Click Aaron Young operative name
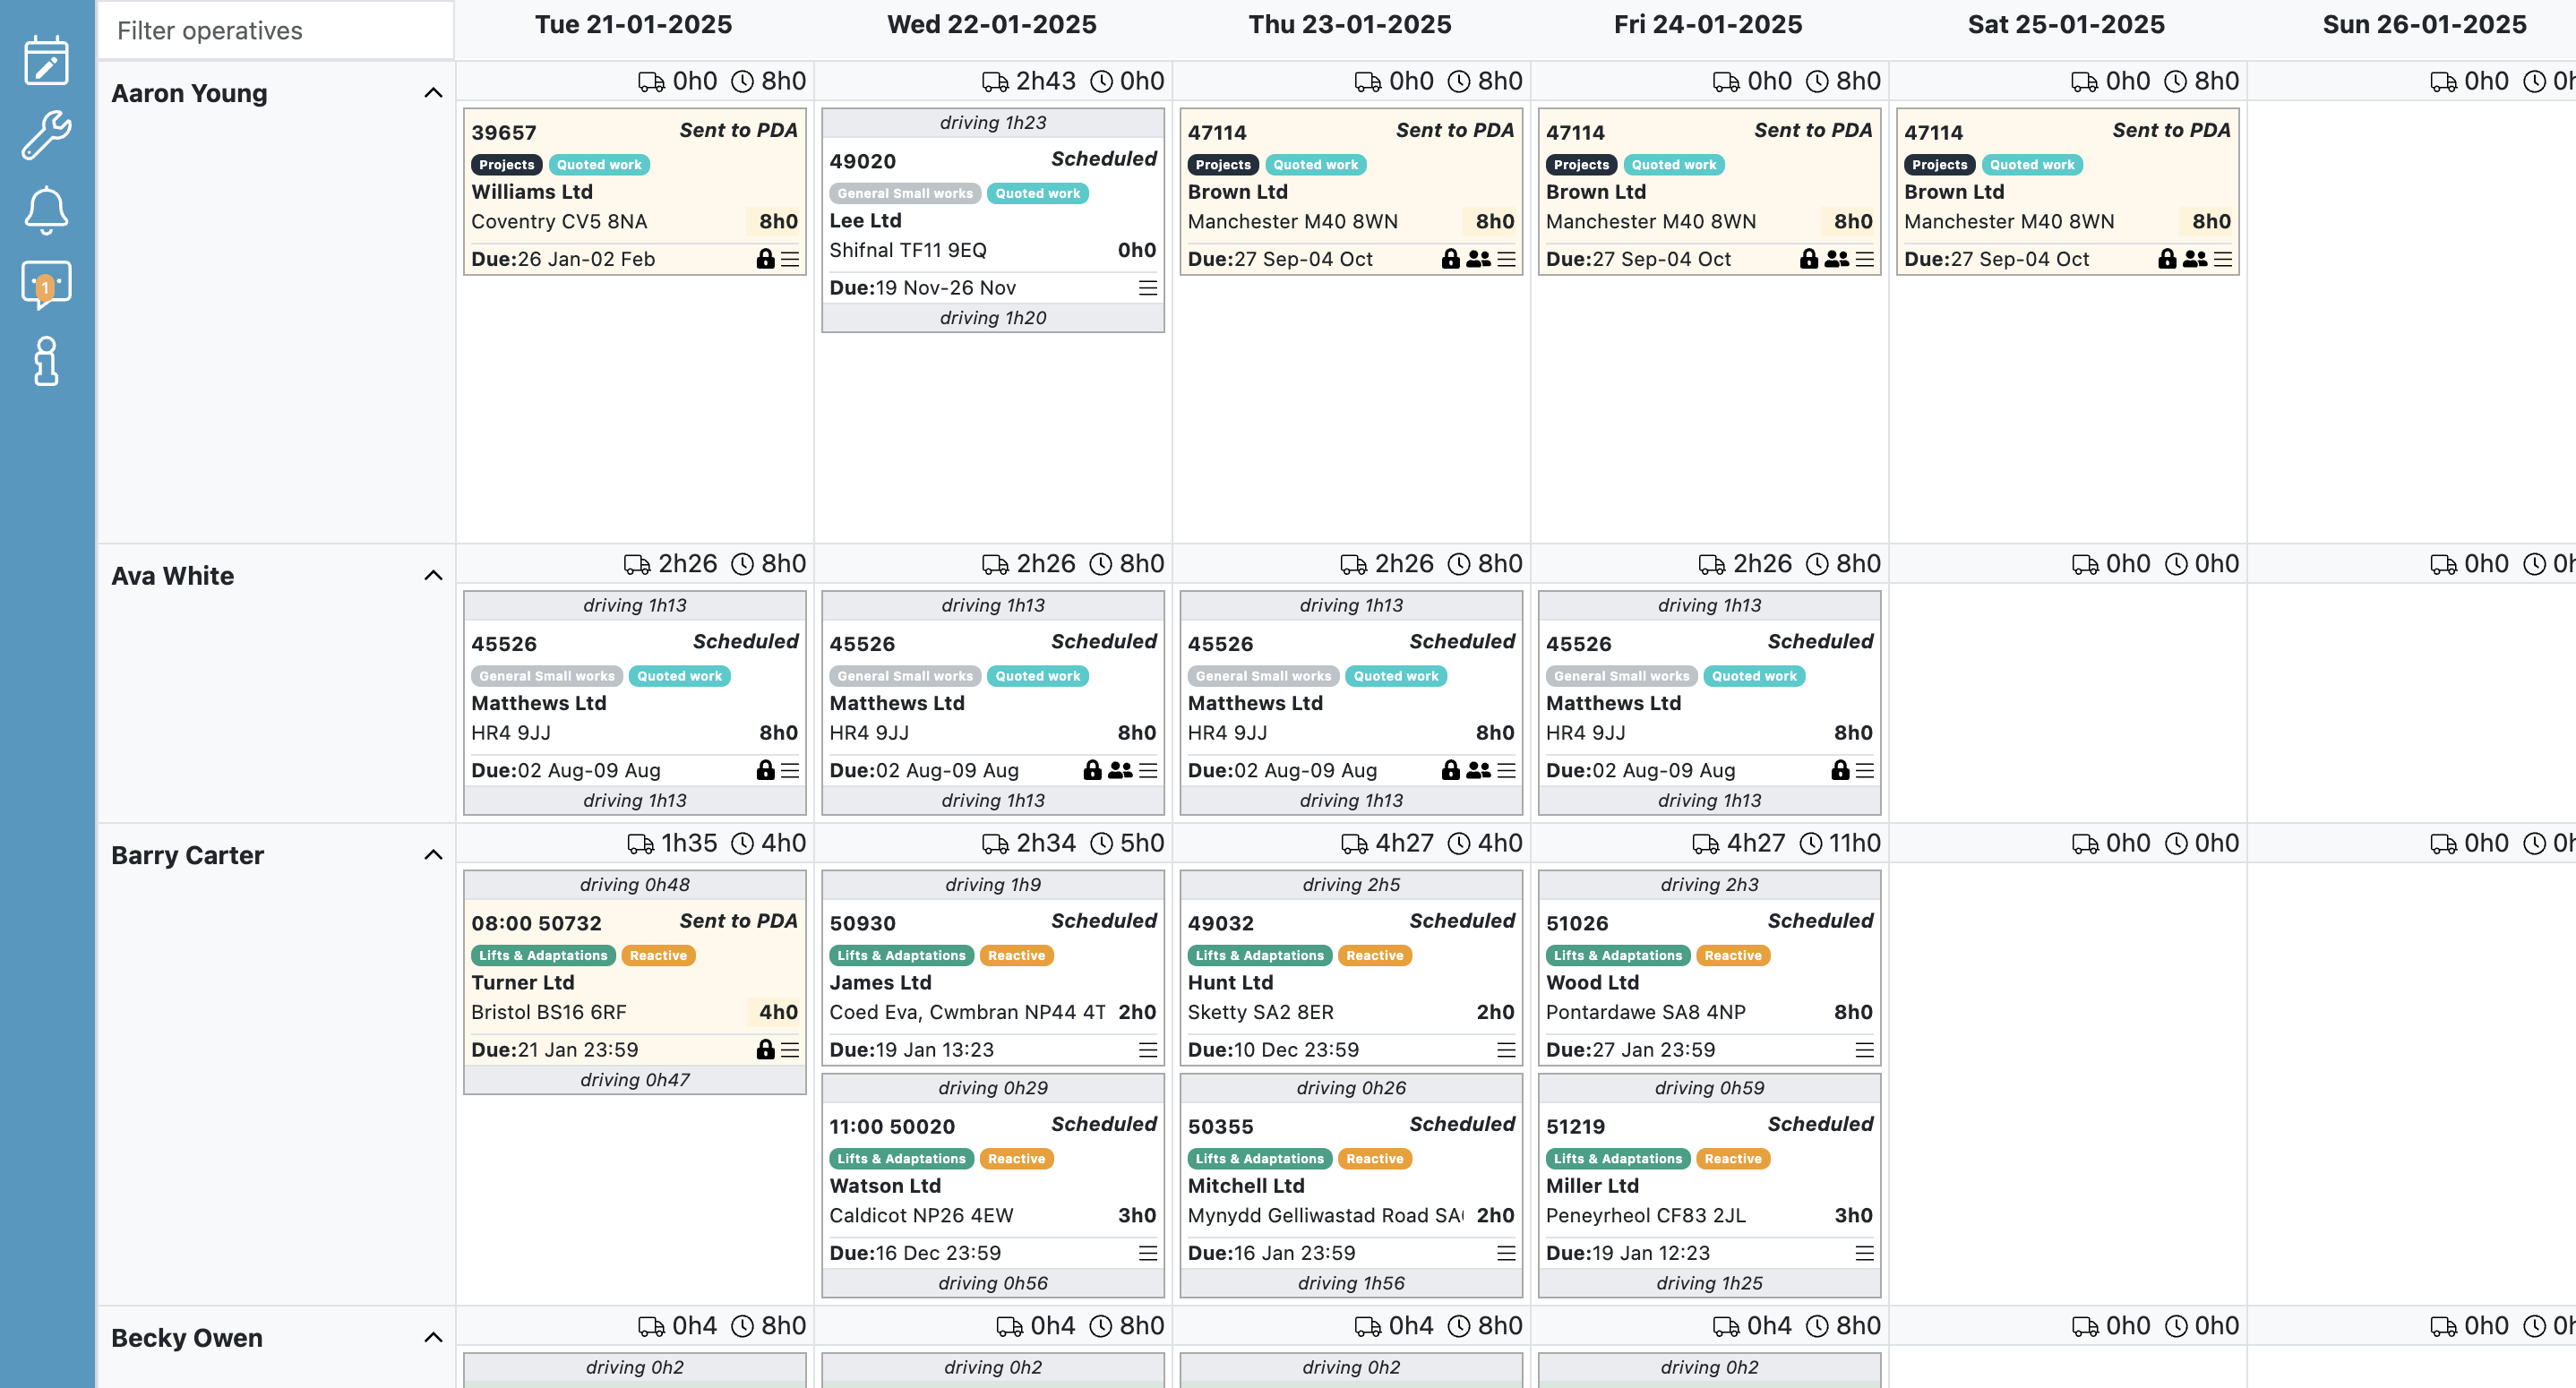 point(189,93)
